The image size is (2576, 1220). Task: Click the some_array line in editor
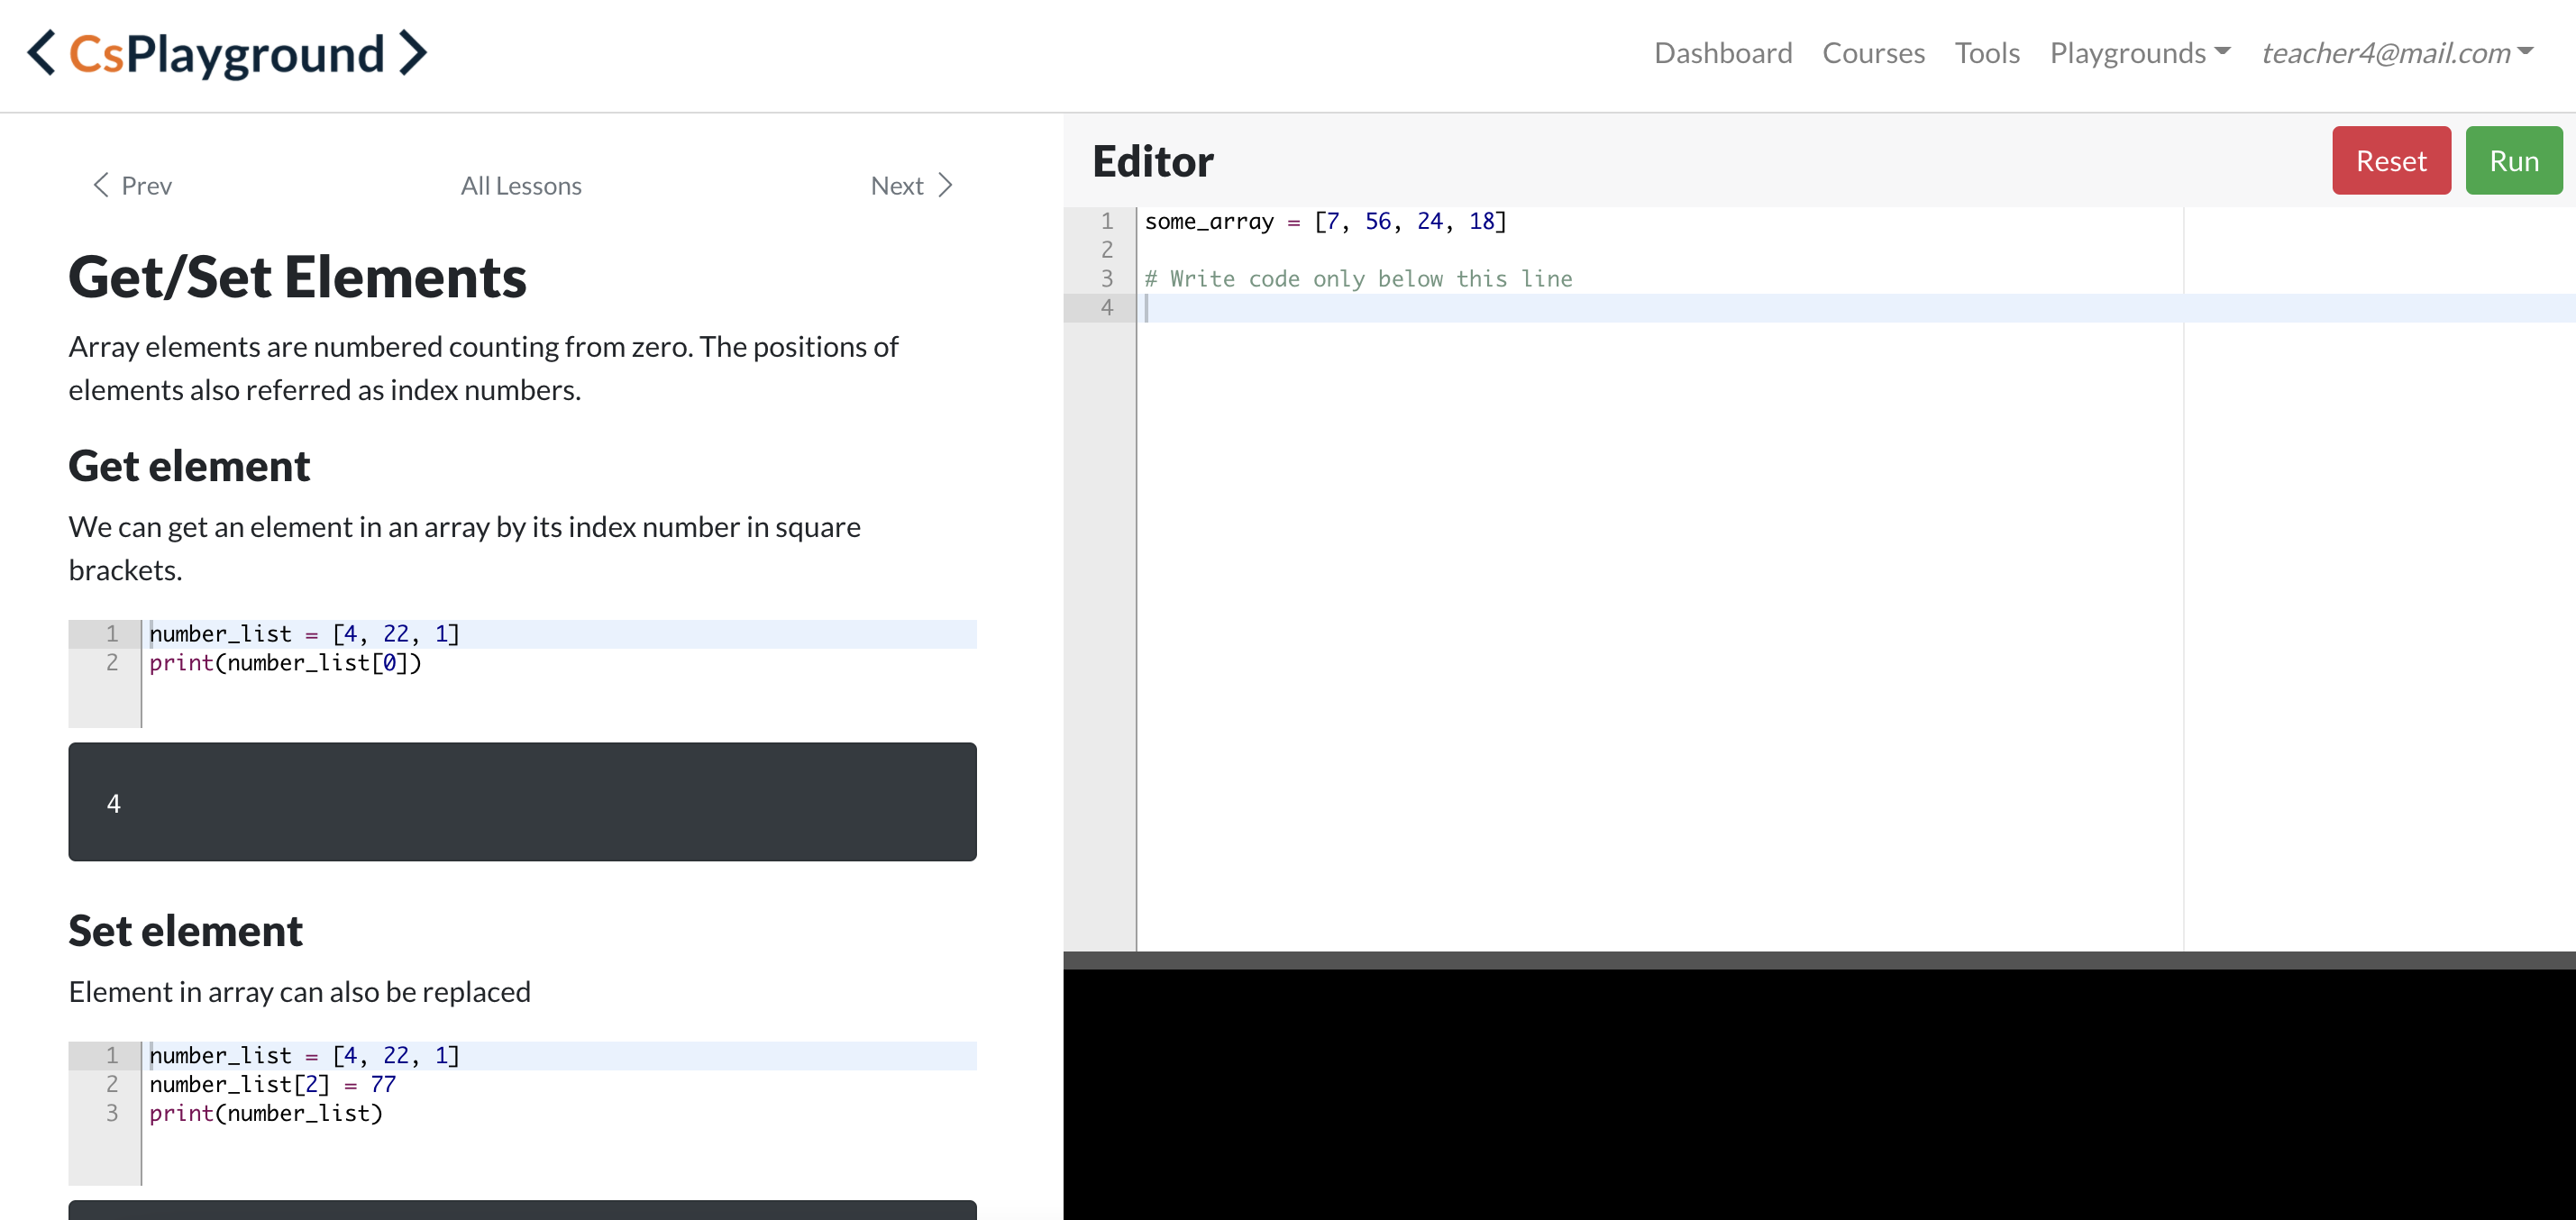pyautogui.click(x=1325, y=222)
